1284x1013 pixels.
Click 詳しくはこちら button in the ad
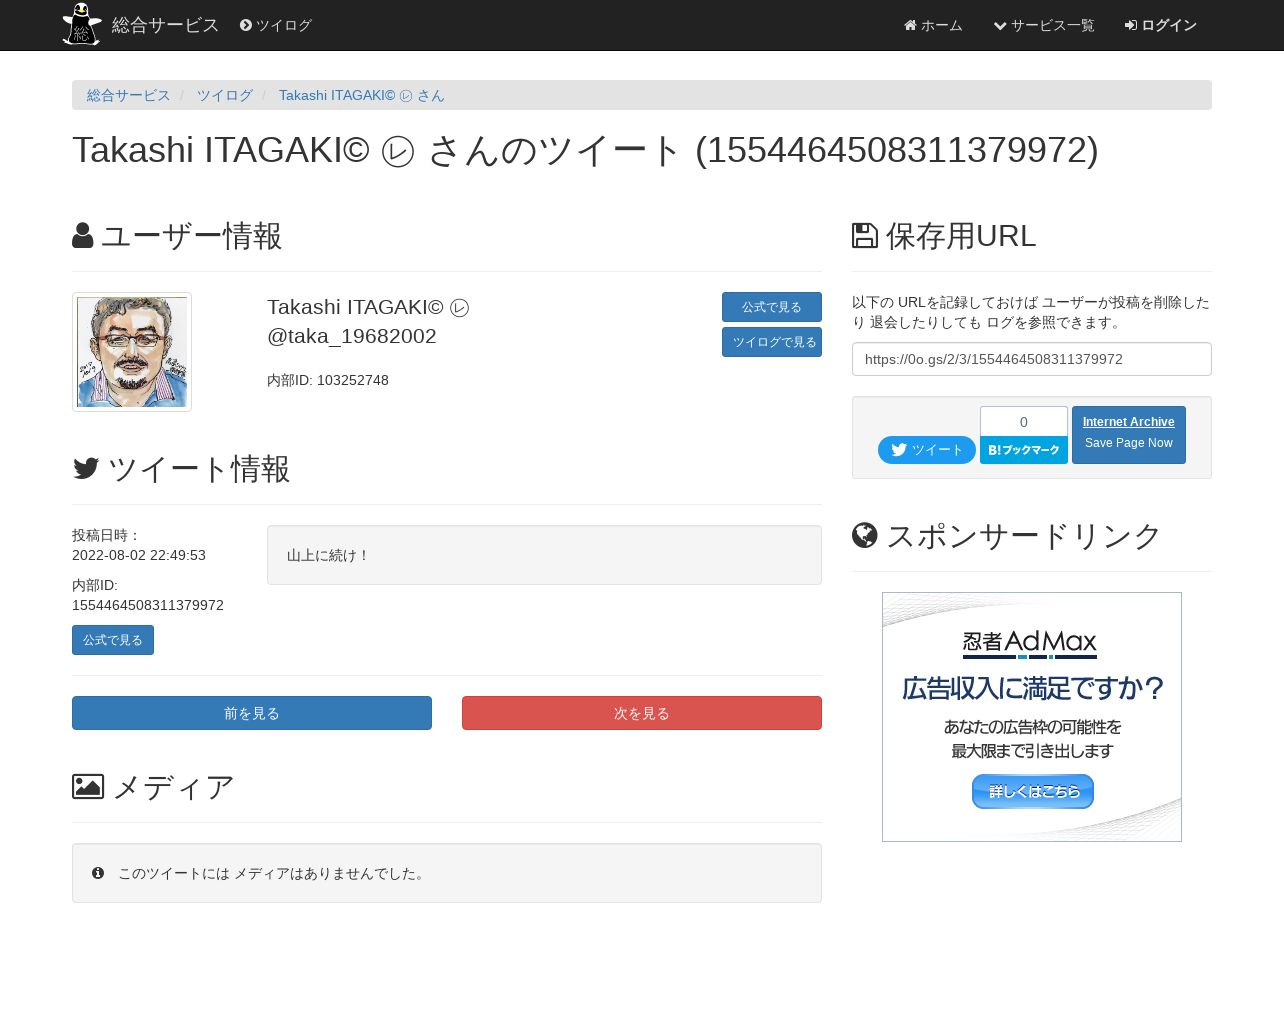(1033, 791)
